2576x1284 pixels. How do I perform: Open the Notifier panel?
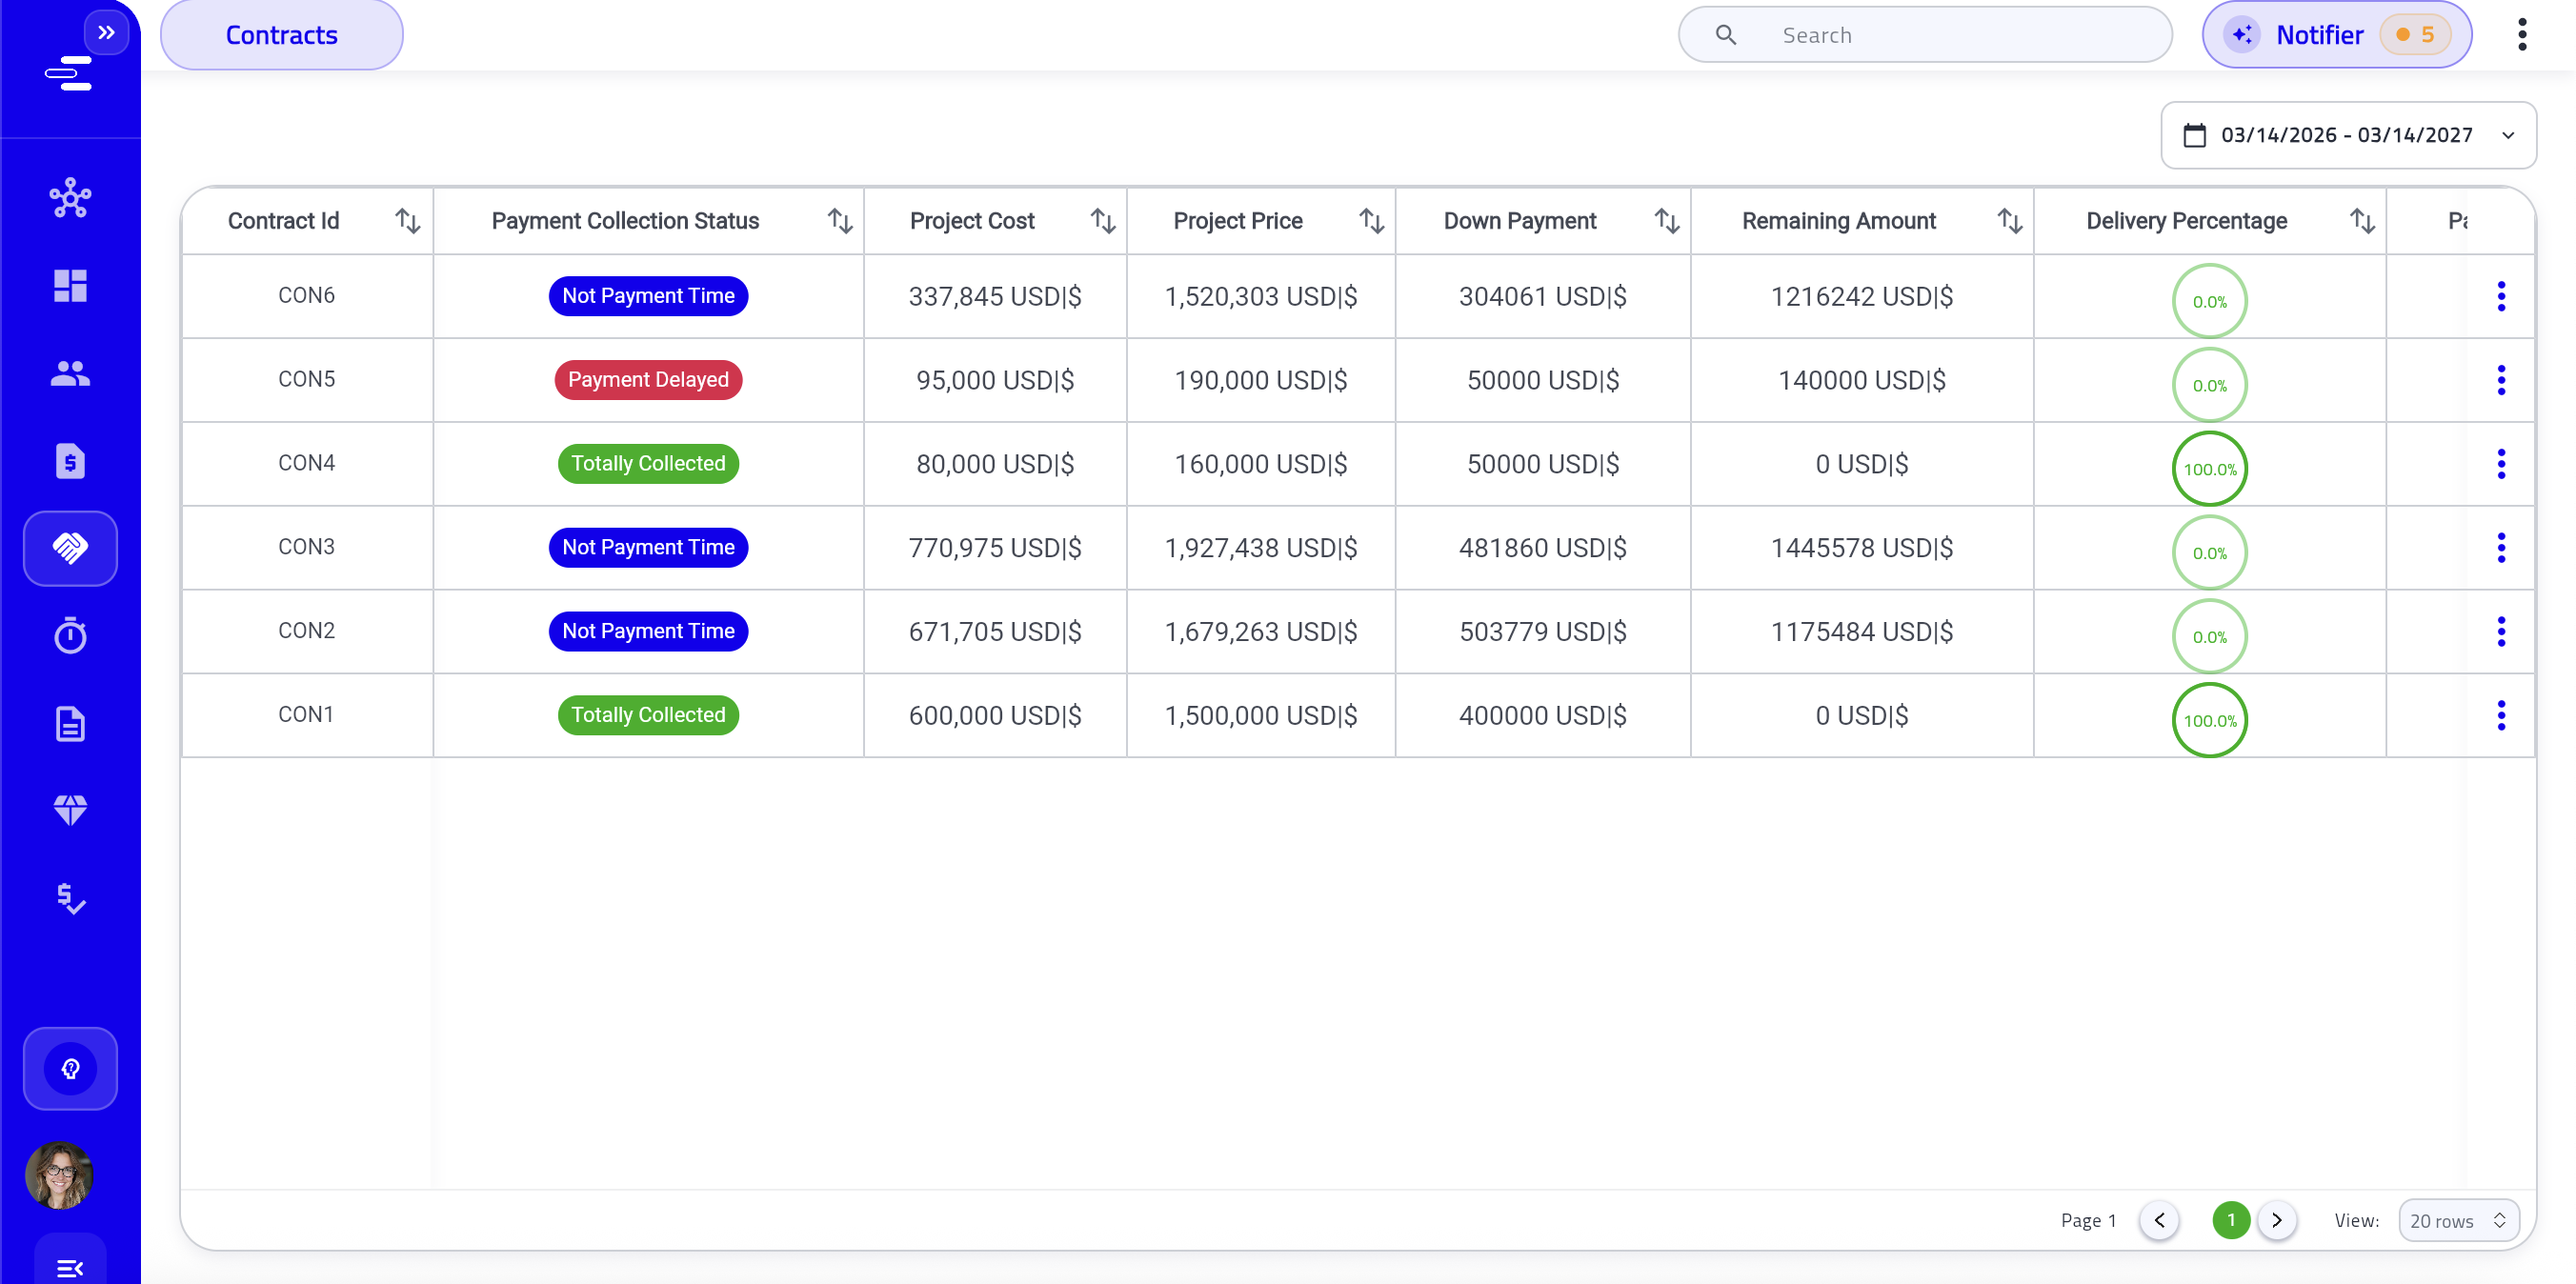coord(2336,34)
